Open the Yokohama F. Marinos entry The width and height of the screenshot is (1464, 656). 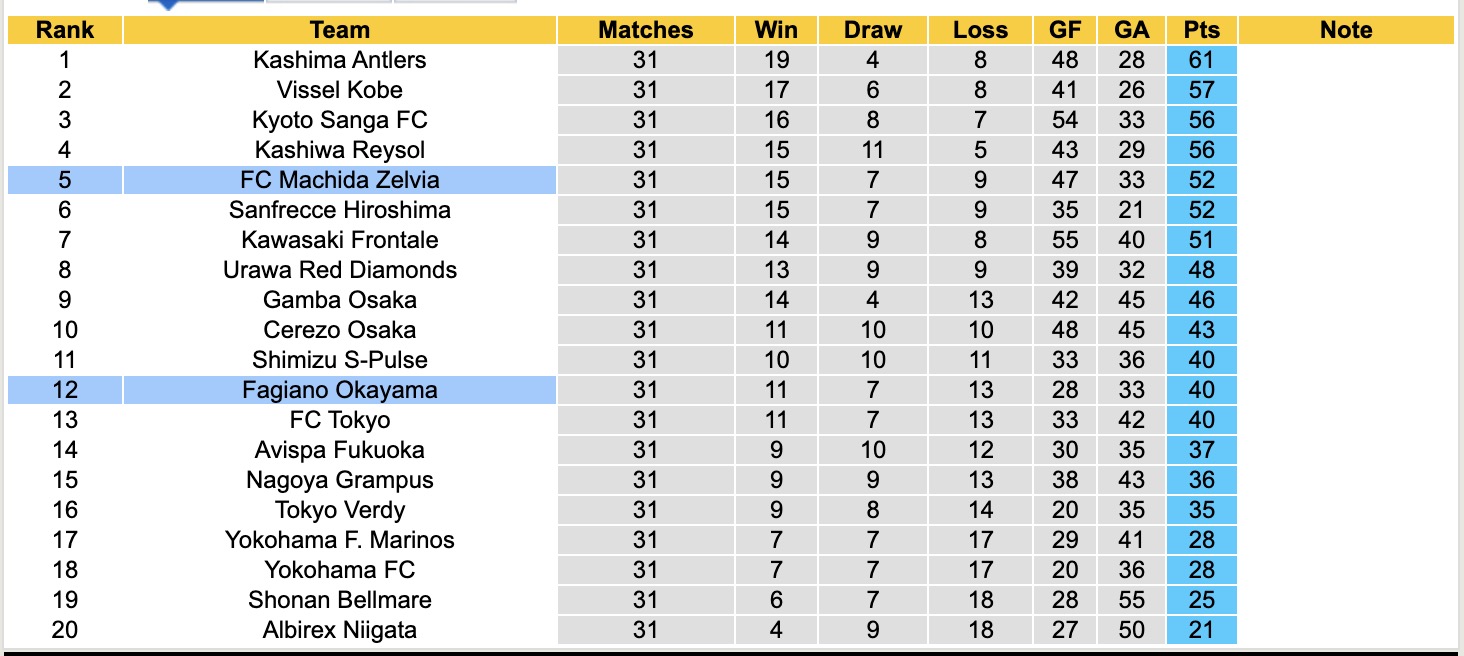point(340,540)
